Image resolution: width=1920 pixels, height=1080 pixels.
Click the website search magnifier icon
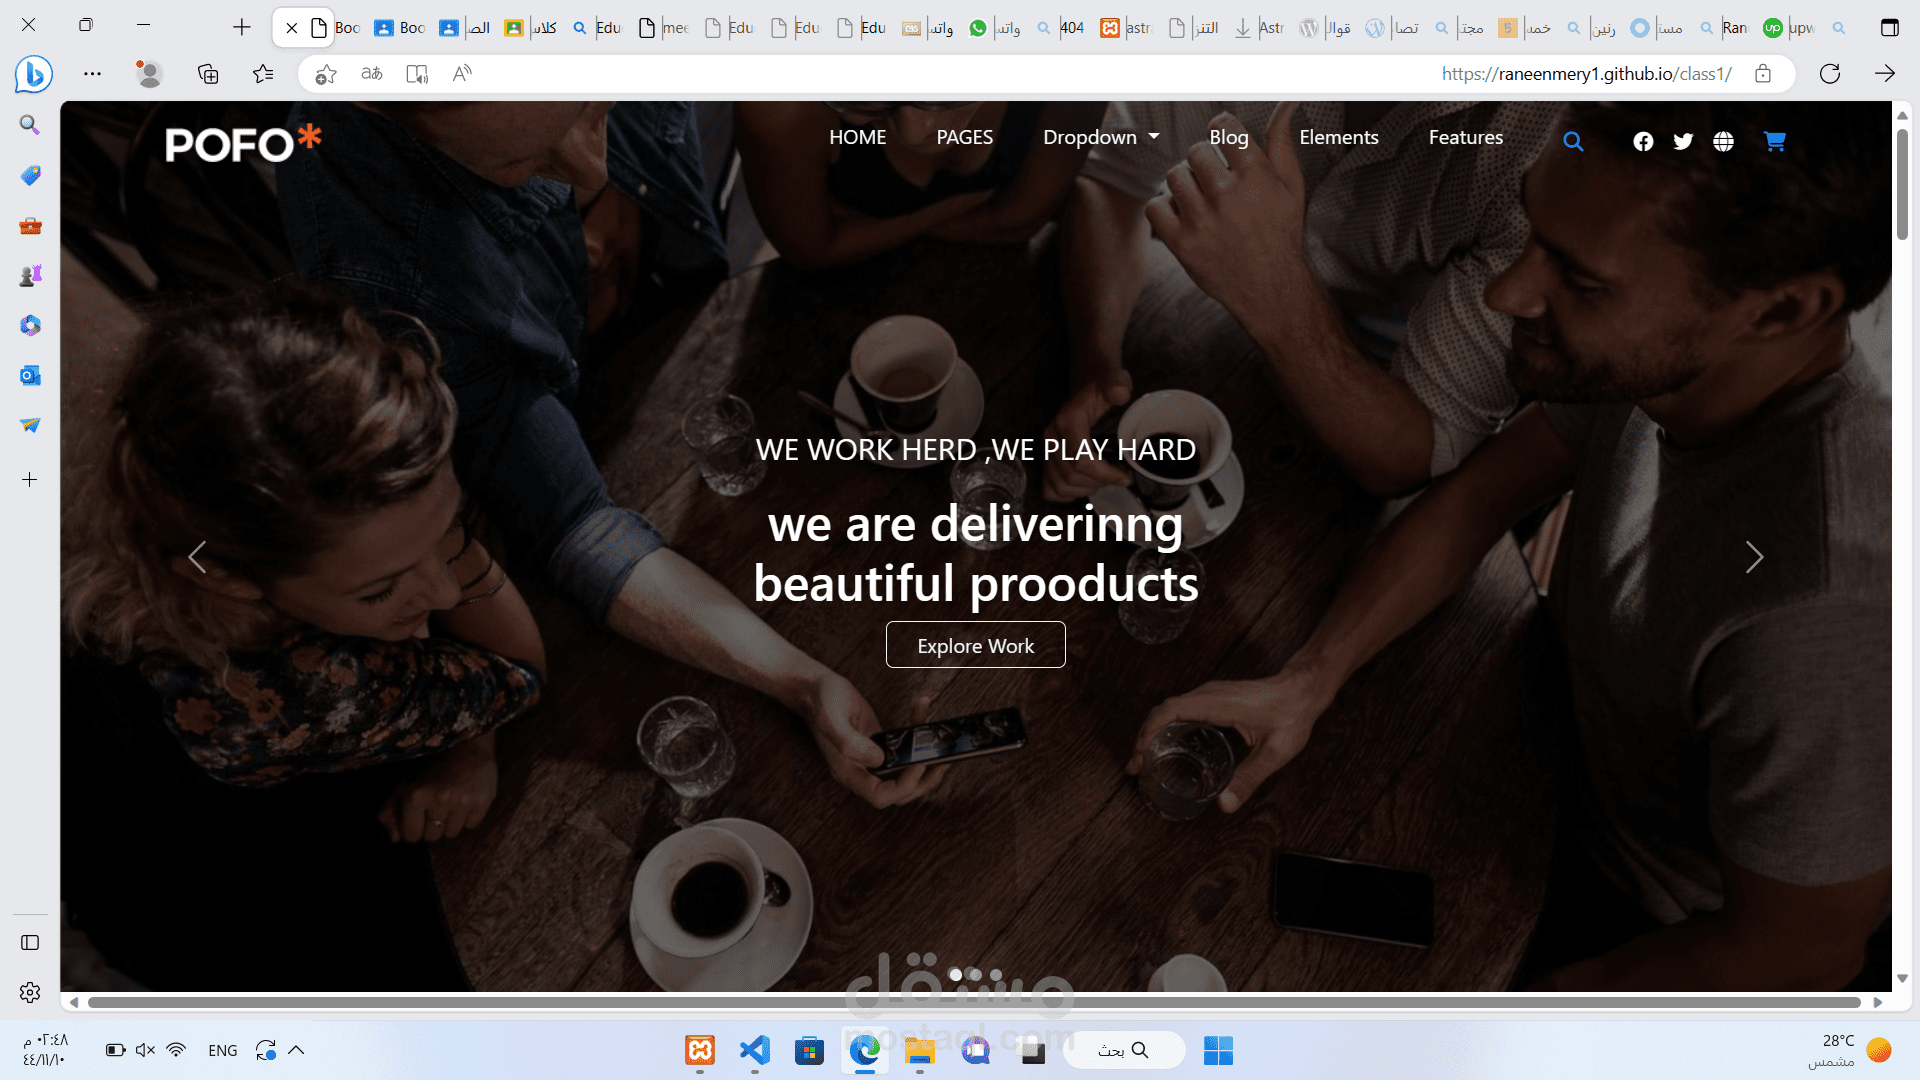[1573, 142]
